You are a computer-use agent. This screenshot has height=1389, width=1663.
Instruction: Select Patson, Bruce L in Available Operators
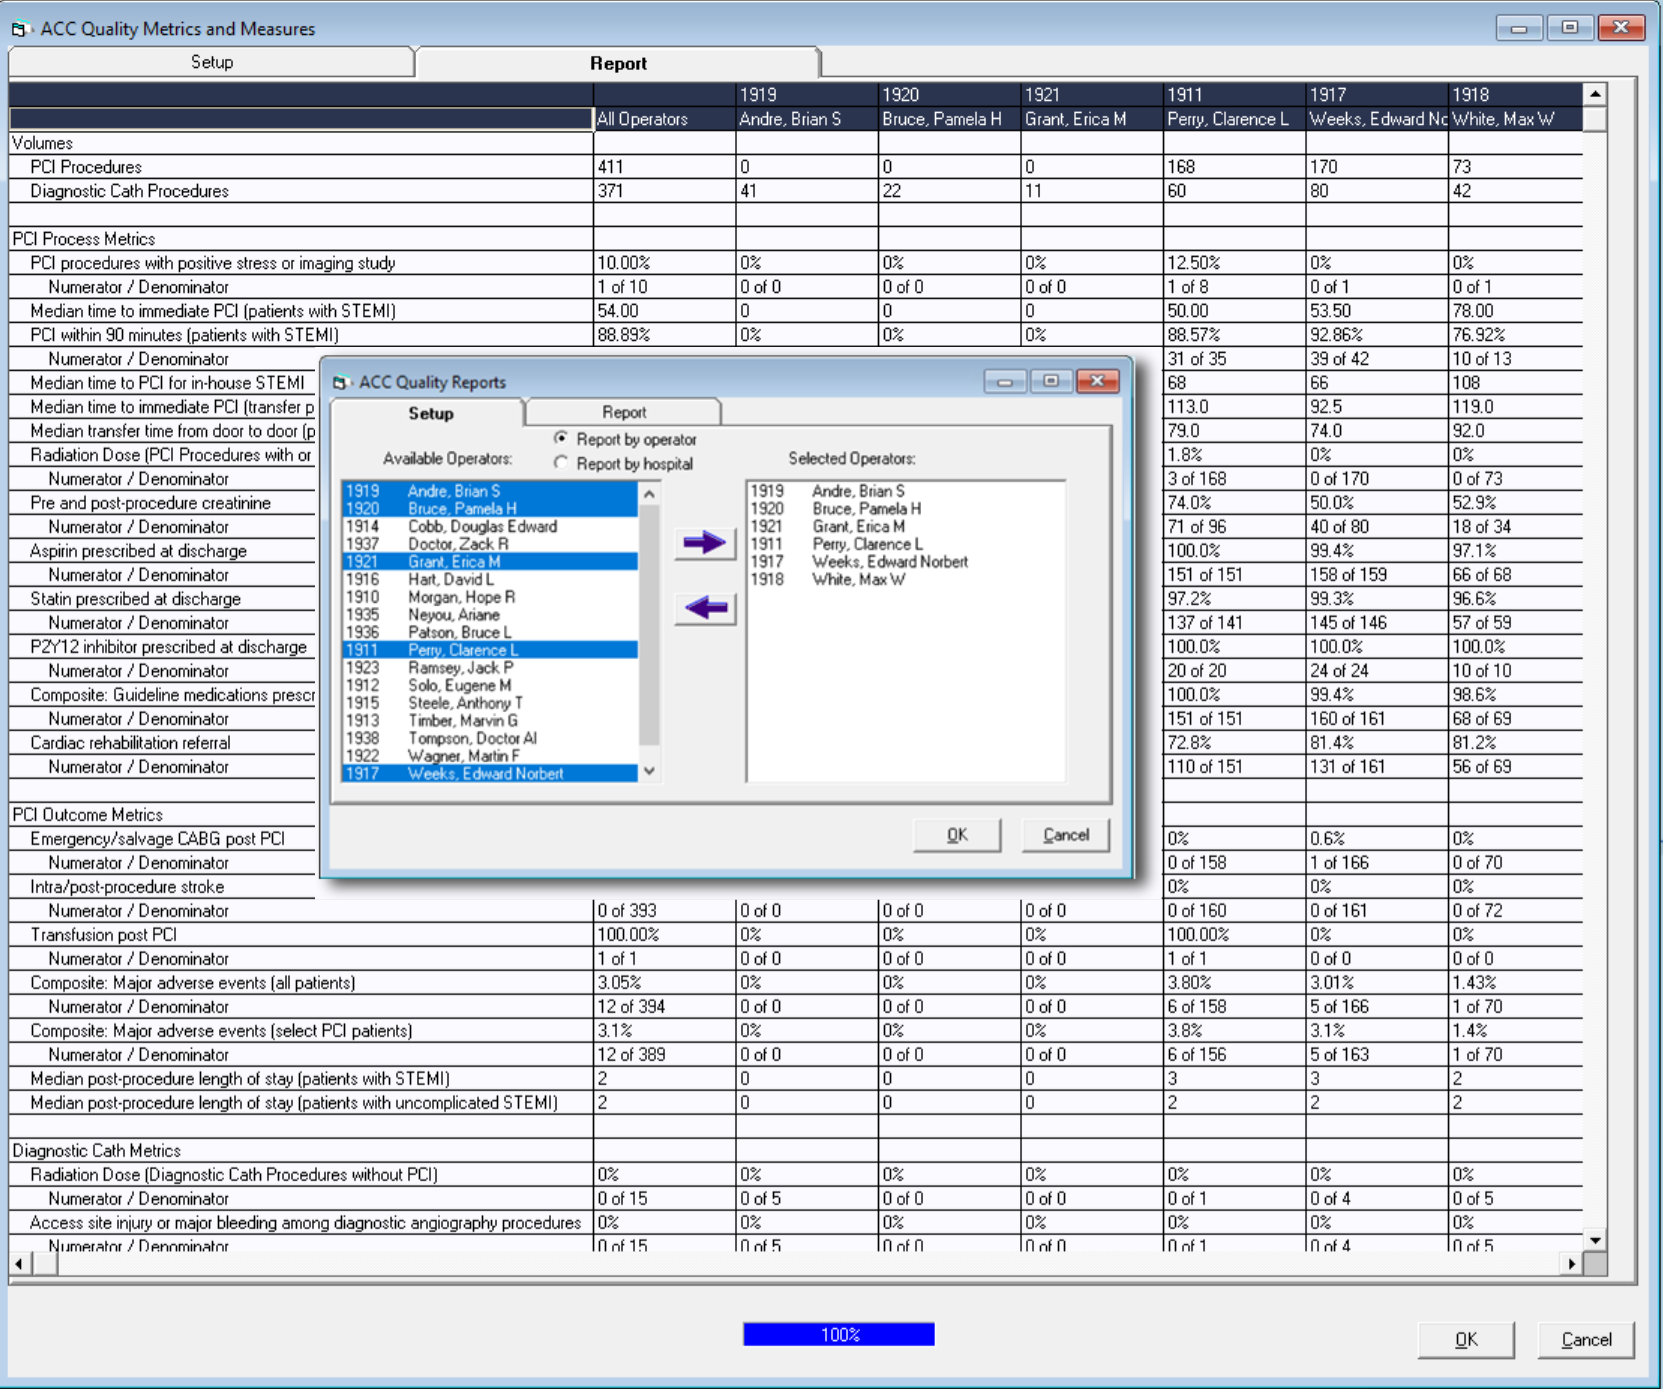click(490, 632)
